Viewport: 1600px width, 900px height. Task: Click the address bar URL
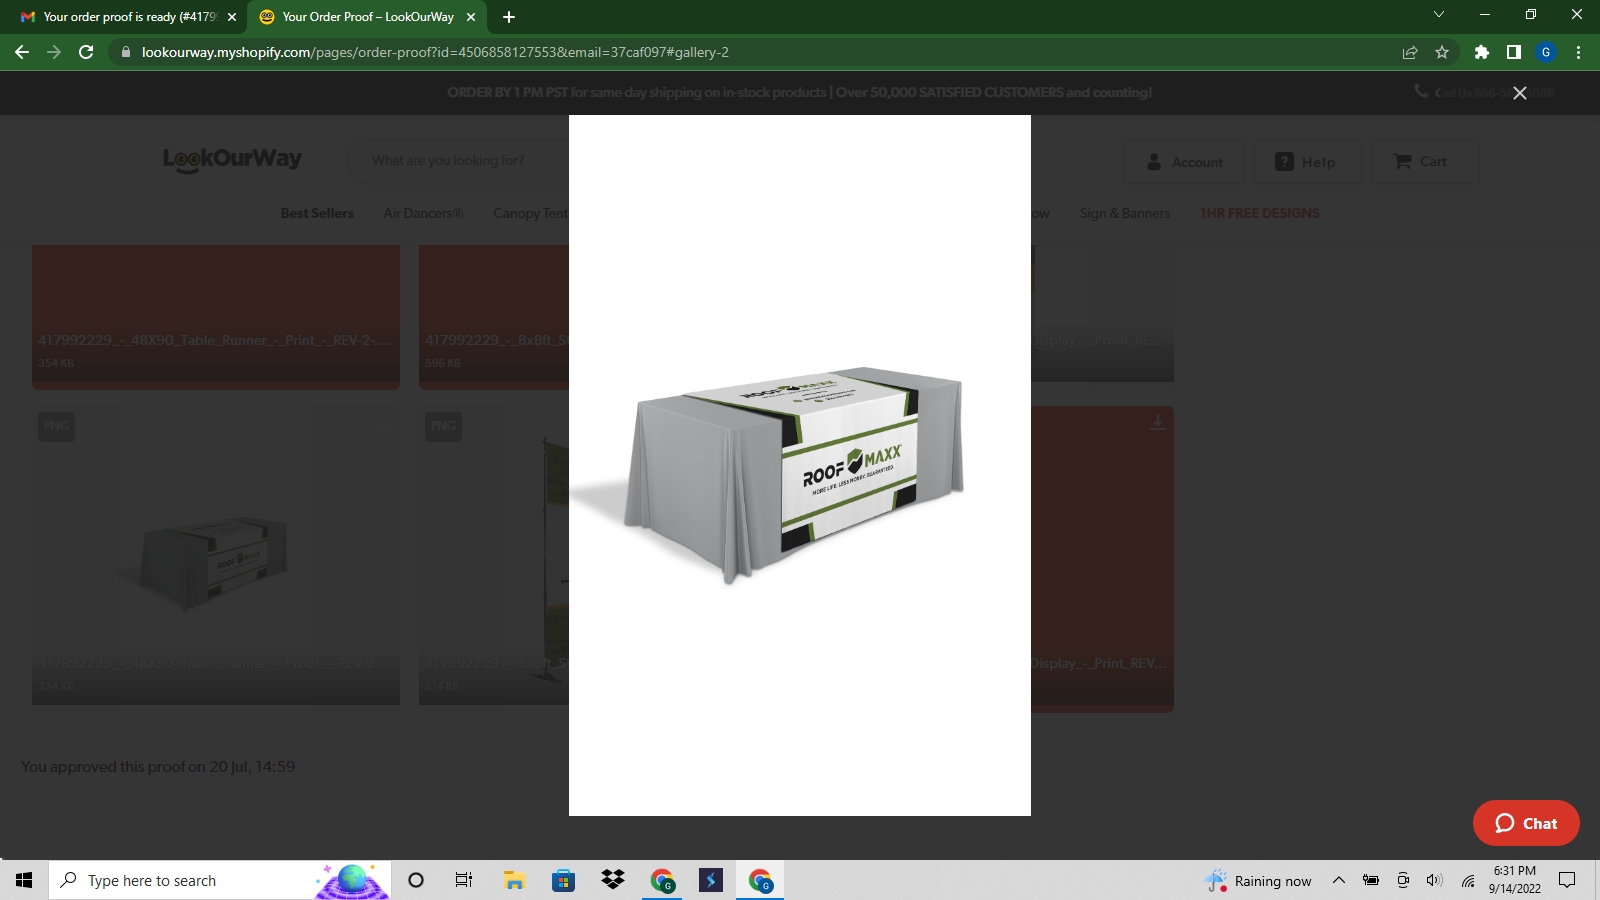point(435,52)
